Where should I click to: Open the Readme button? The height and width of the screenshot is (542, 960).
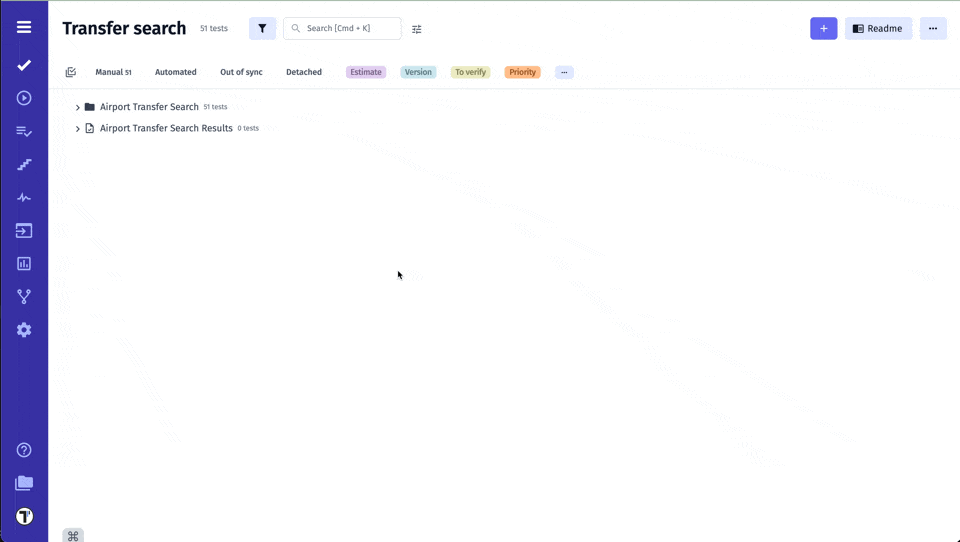coord(878,29)
